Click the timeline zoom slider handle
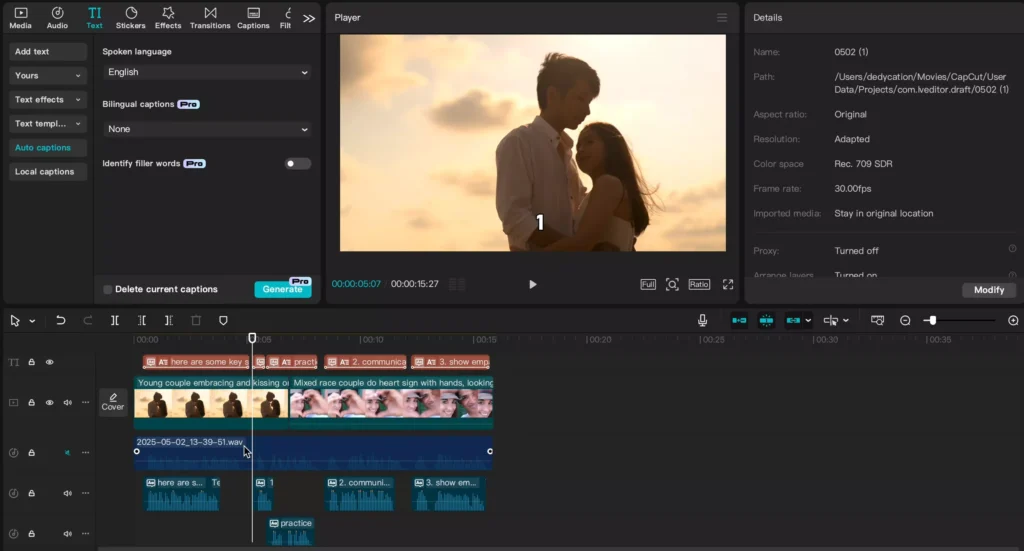 [933, 321]
